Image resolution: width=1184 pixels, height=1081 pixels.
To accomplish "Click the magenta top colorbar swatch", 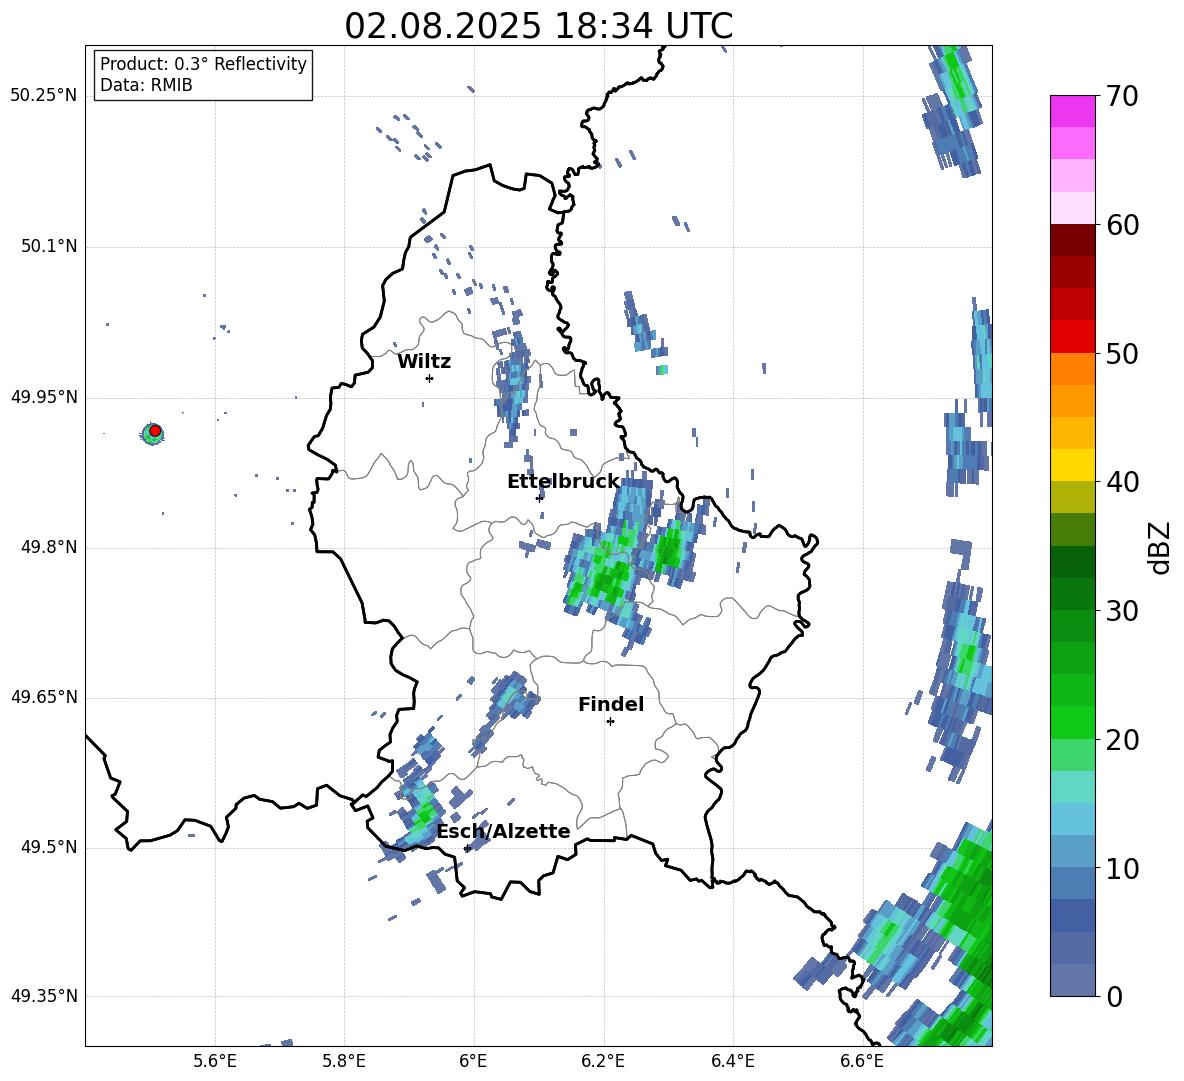I will 1072,112.
